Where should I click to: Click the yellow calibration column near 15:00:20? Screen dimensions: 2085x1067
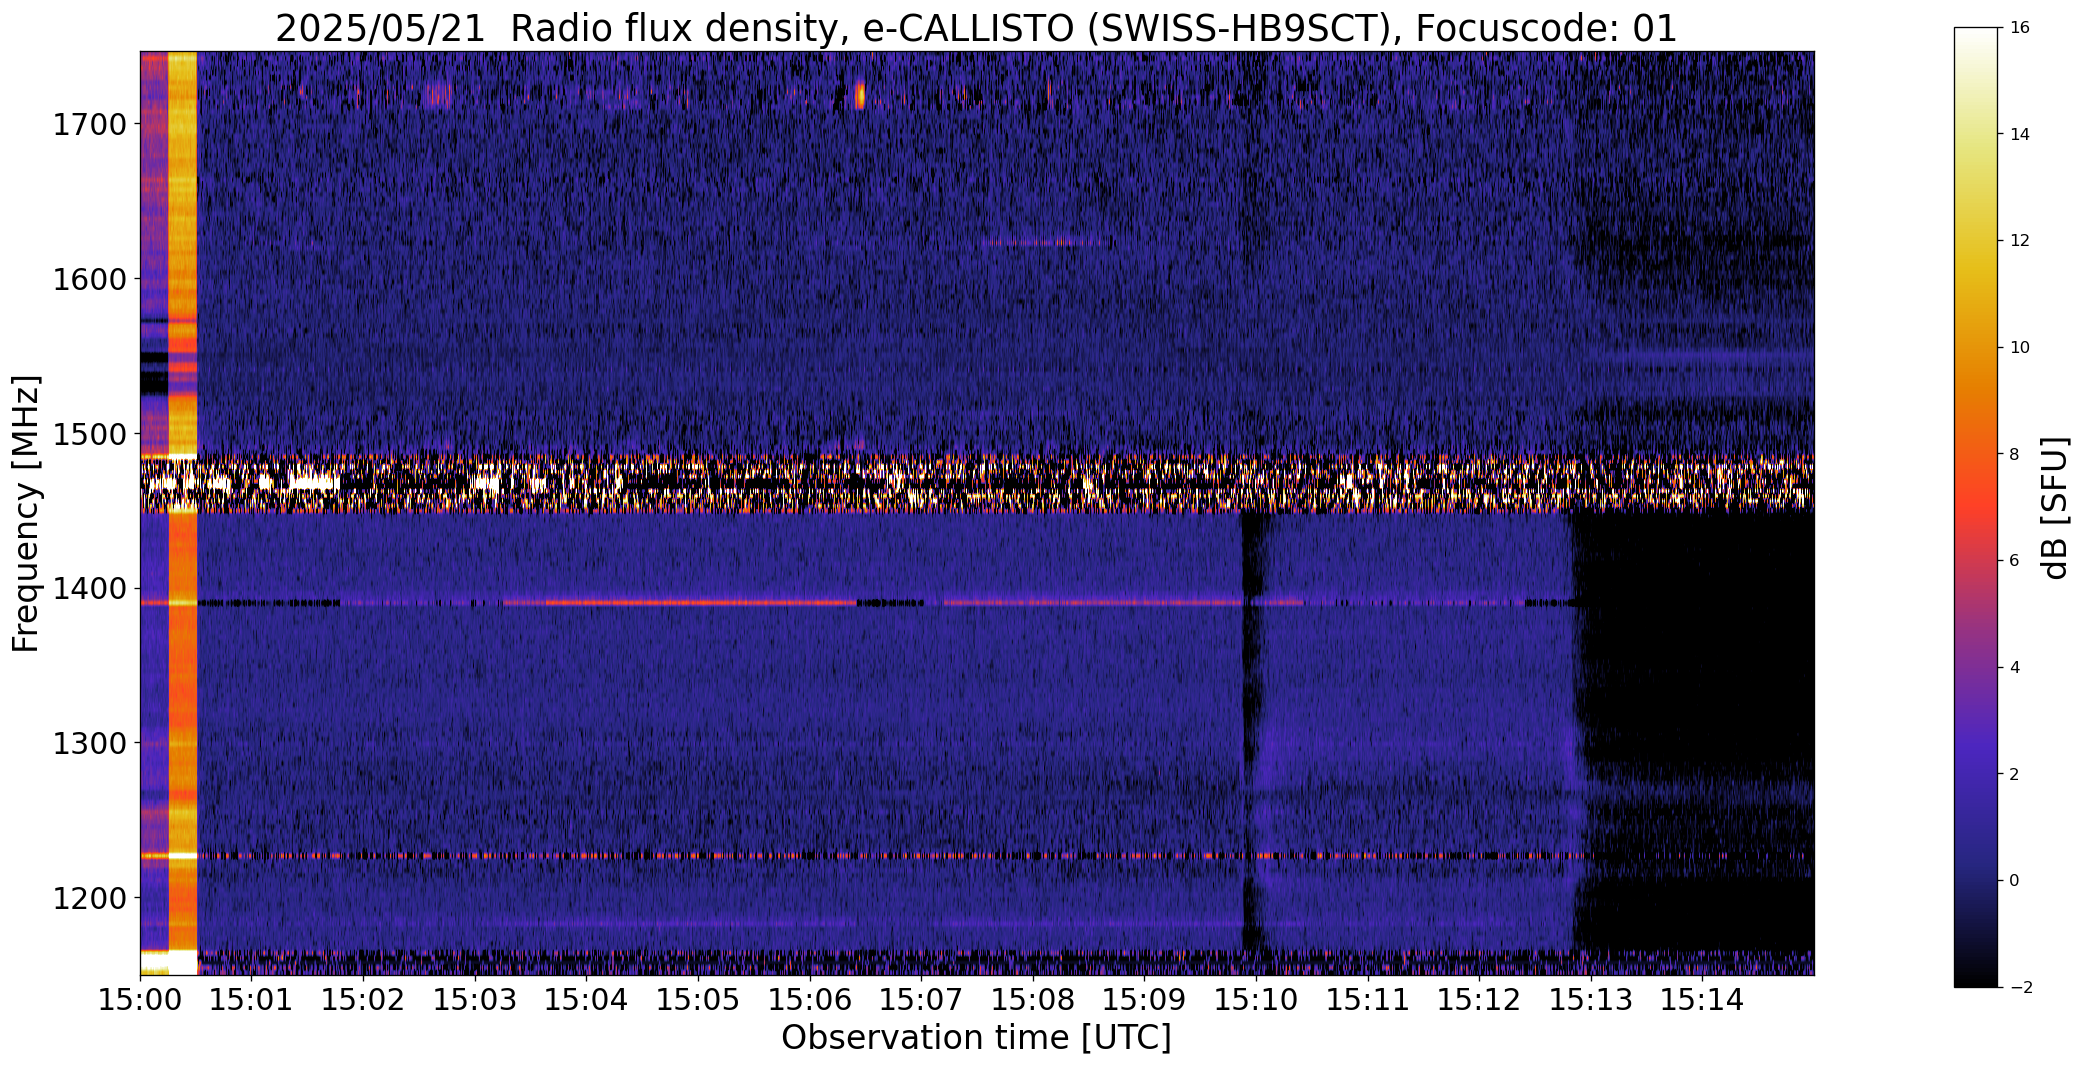coord(183,513)
